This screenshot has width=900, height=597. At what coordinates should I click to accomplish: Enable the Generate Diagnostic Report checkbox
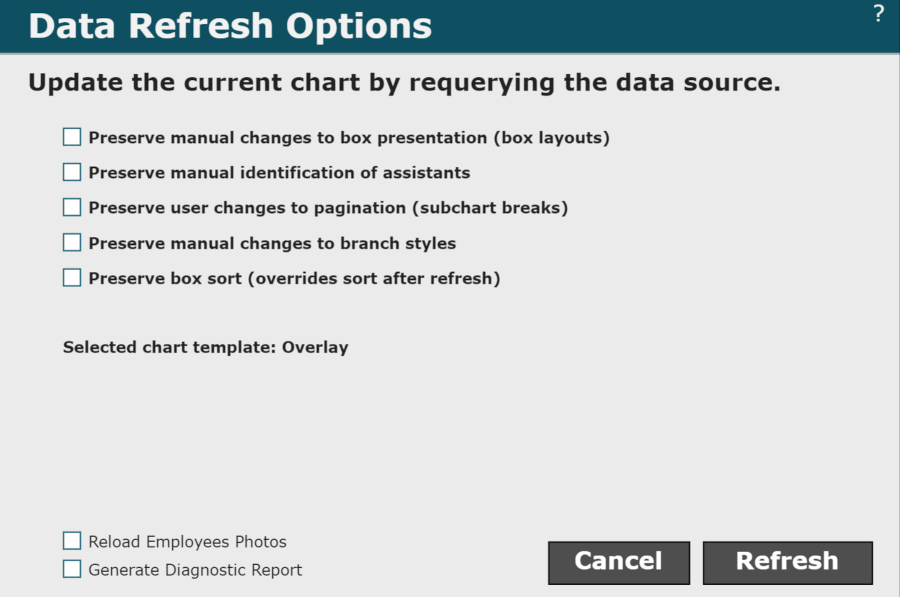(72, 569)
